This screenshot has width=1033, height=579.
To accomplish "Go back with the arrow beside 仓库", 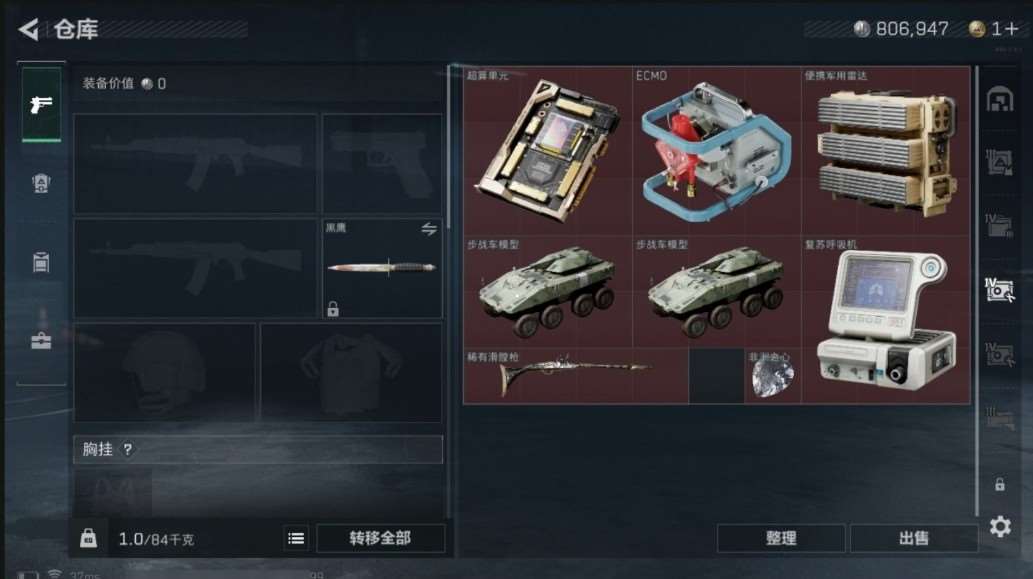I will click(x=29, y=29).
